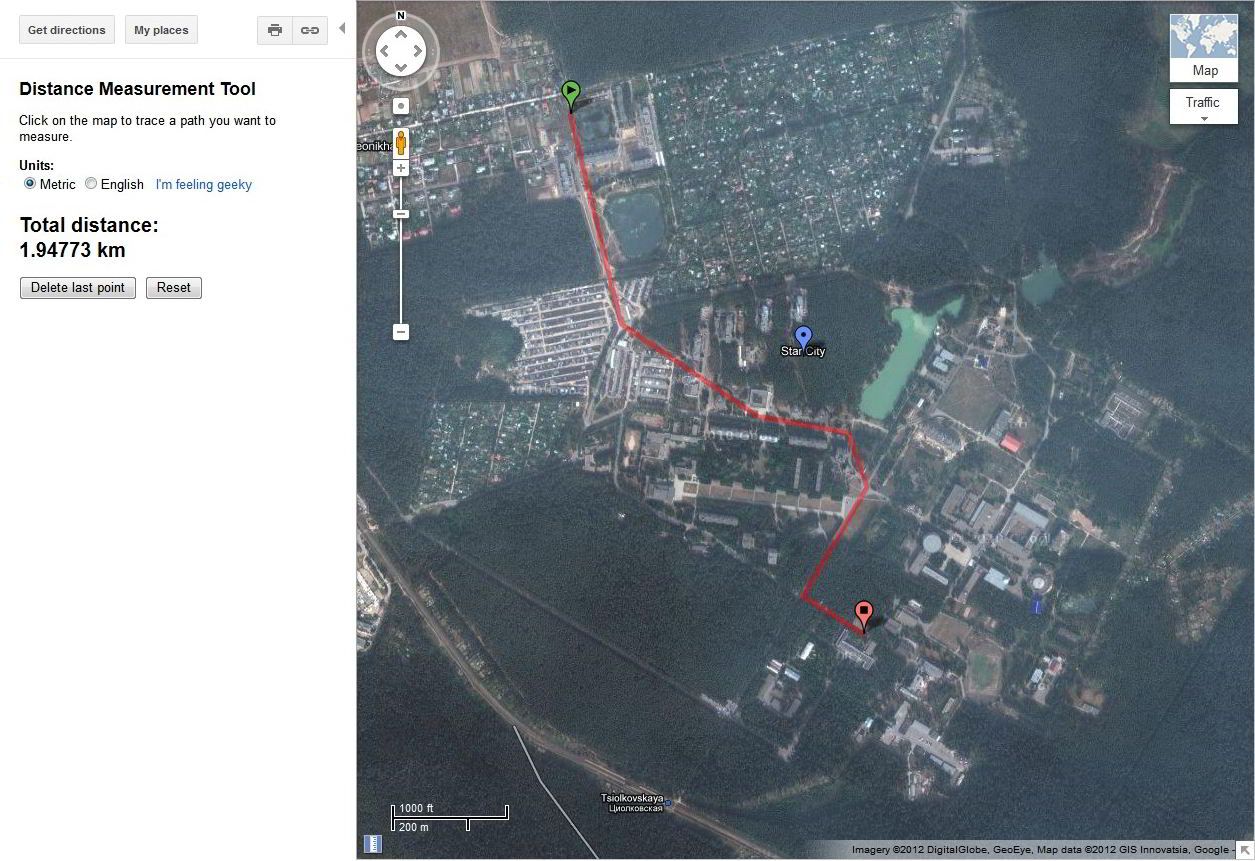1255x861 pixels.
Task: Switch to Map view thumbnail
Action: point(1204,47)
